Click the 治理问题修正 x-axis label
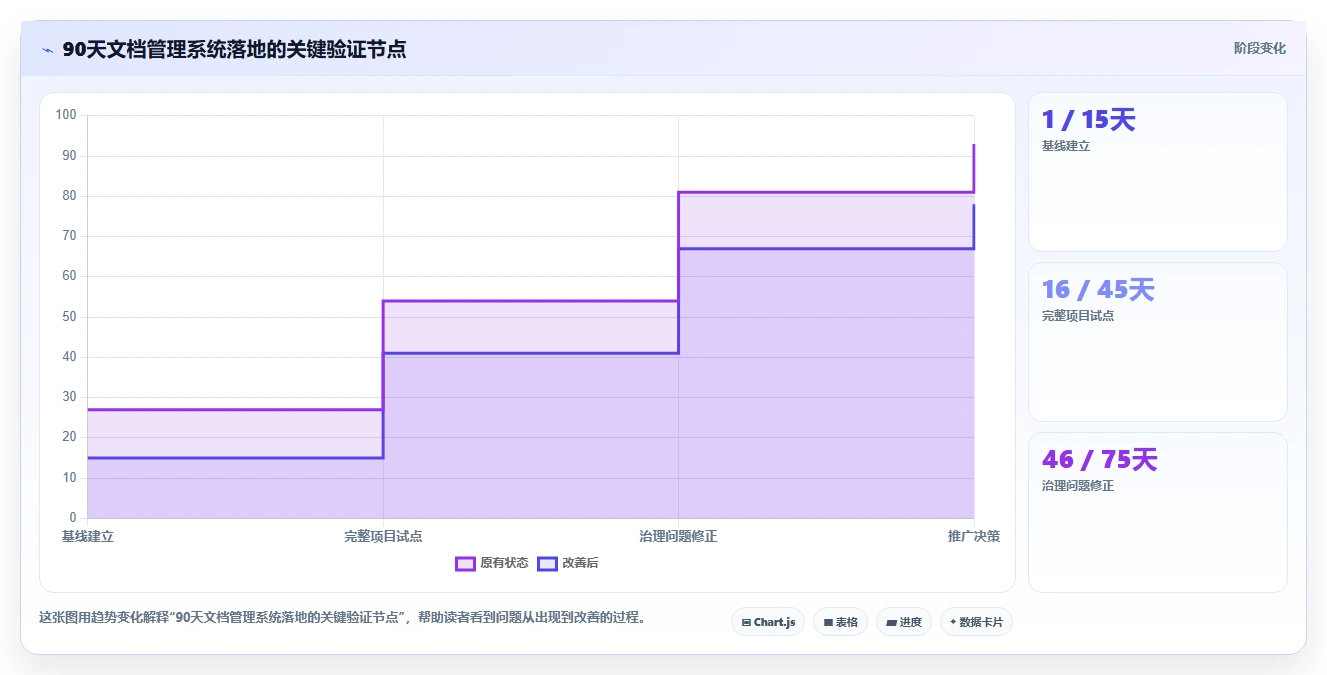 tap(678, 536)
